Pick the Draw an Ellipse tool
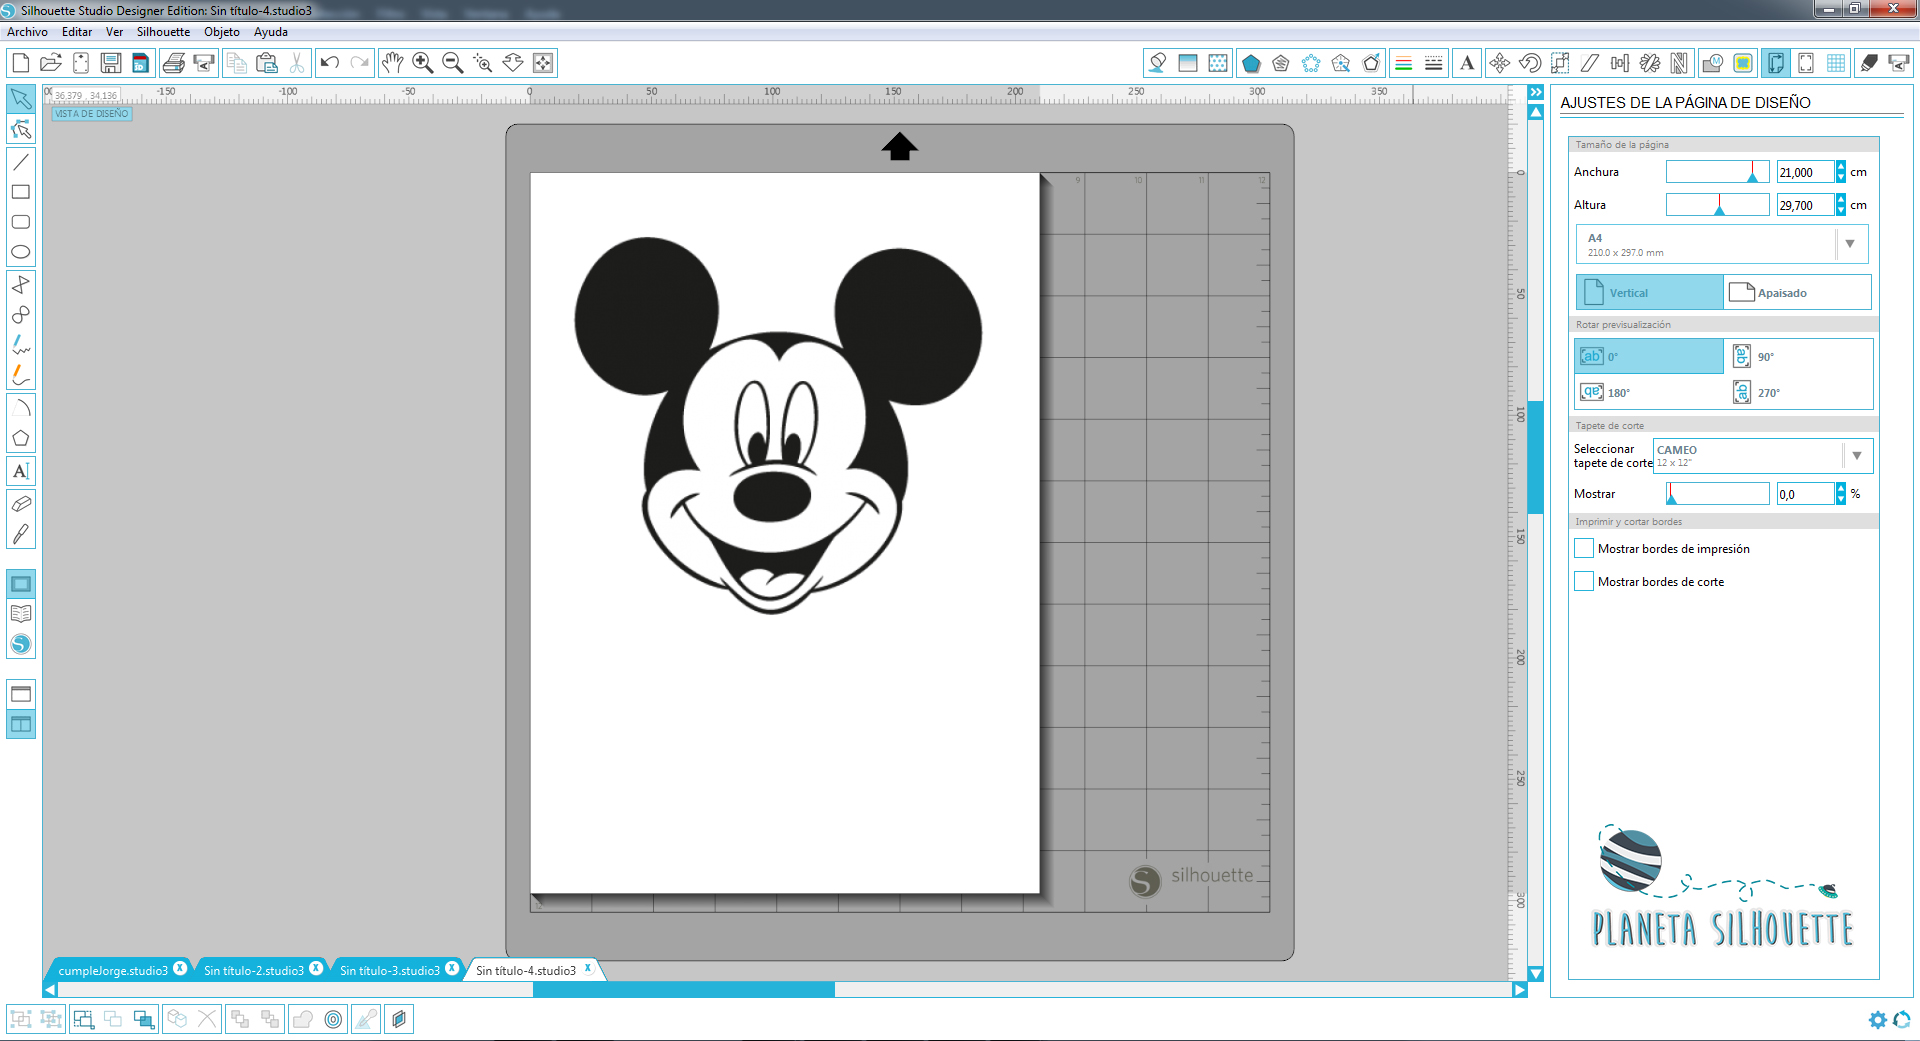 21,252
